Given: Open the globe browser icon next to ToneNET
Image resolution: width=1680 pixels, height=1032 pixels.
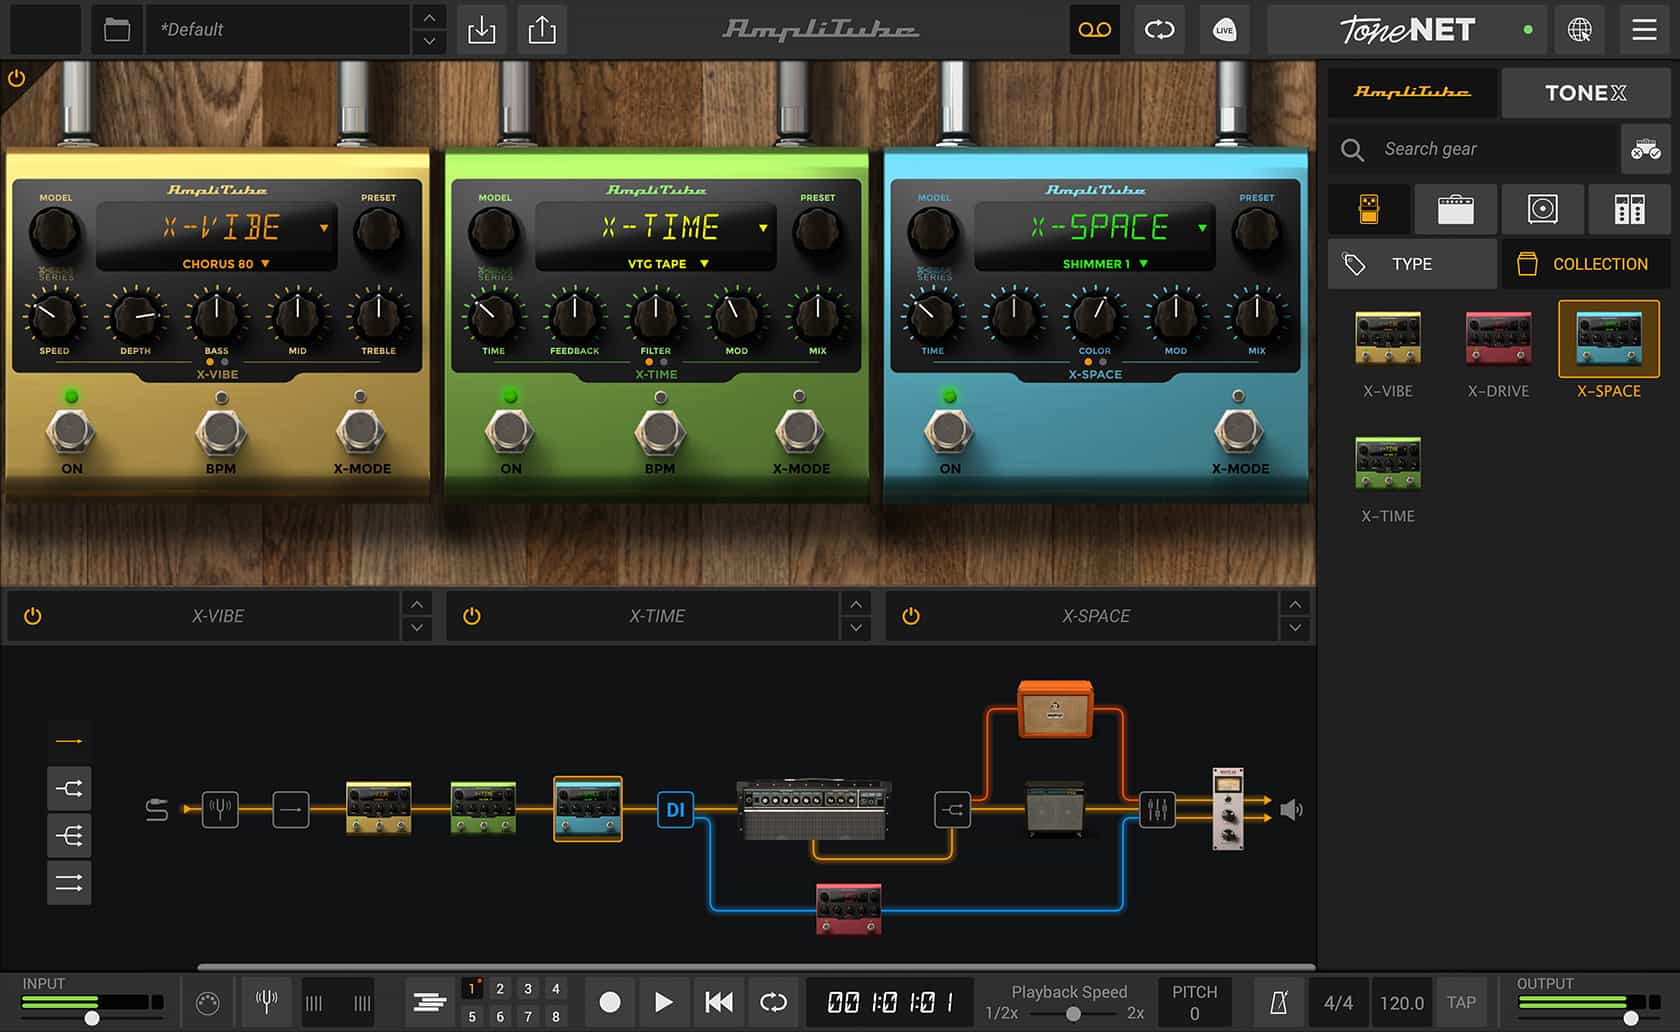Looking at the screenshot, I should pyautogui.click(x=1582, y=30).
